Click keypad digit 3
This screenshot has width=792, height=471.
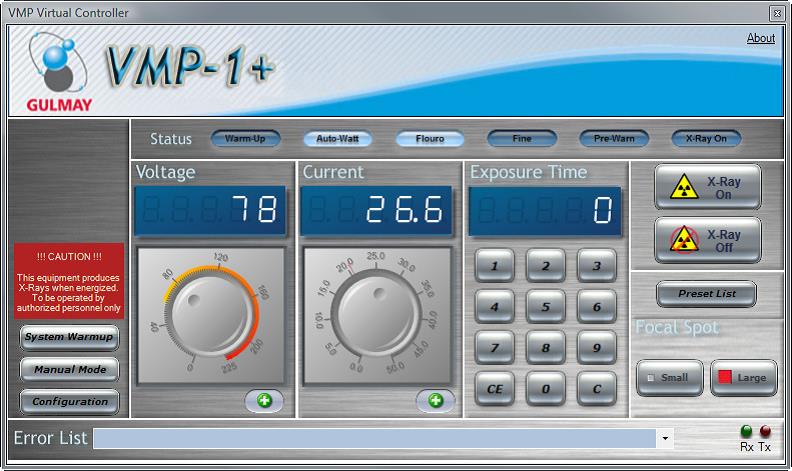(597, 265)
